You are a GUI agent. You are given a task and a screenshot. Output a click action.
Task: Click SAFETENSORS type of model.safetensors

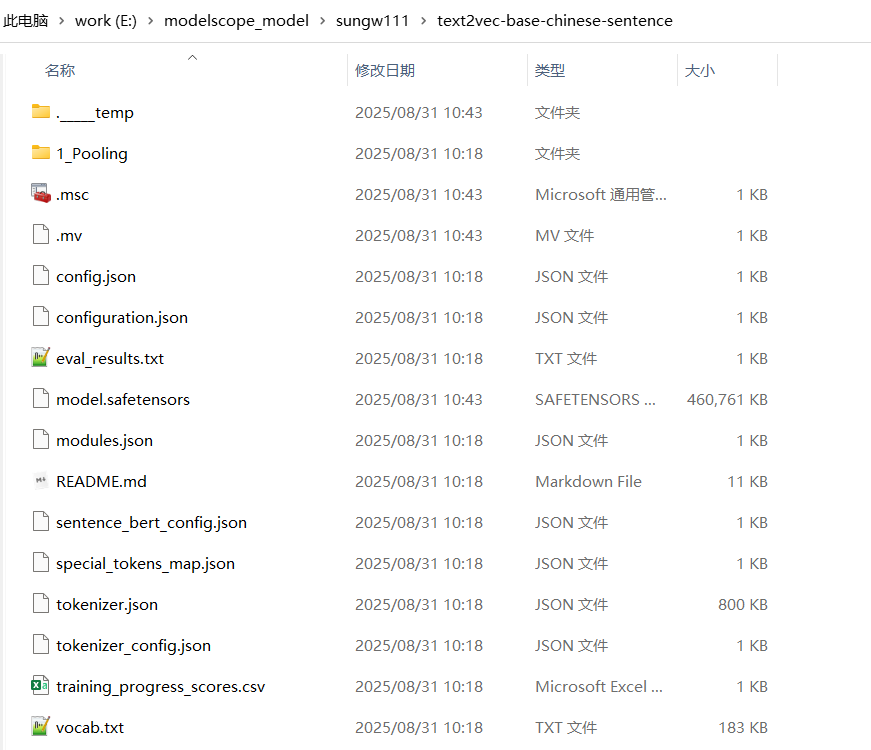[595, 399]
